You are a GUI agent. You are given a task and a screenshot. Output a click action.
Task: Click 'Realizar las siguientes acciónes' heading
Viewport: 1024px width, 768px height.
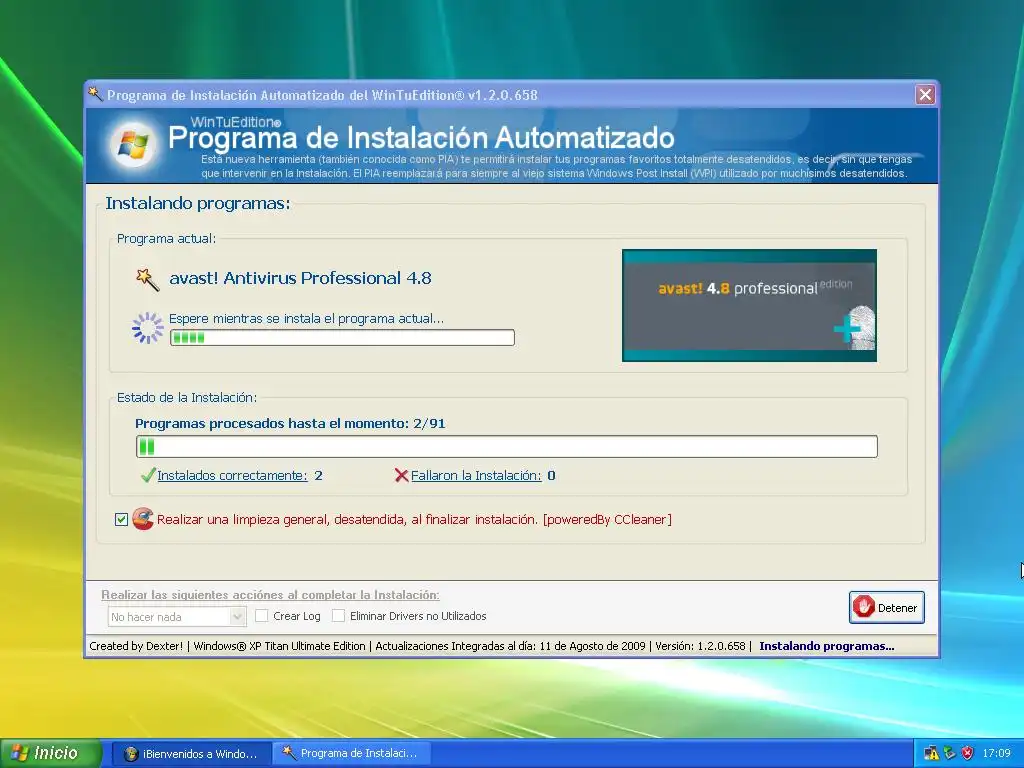(x=270, y=595)
